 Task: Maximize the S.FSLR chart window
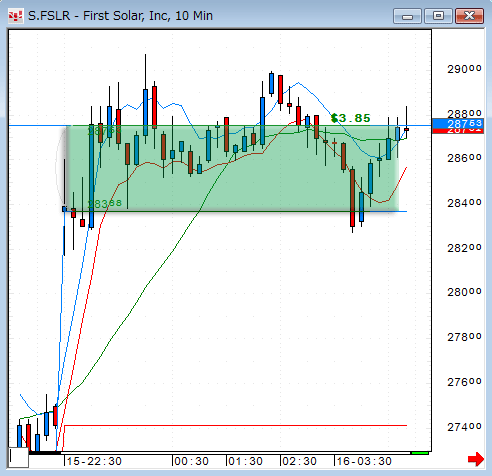point(438,16)
